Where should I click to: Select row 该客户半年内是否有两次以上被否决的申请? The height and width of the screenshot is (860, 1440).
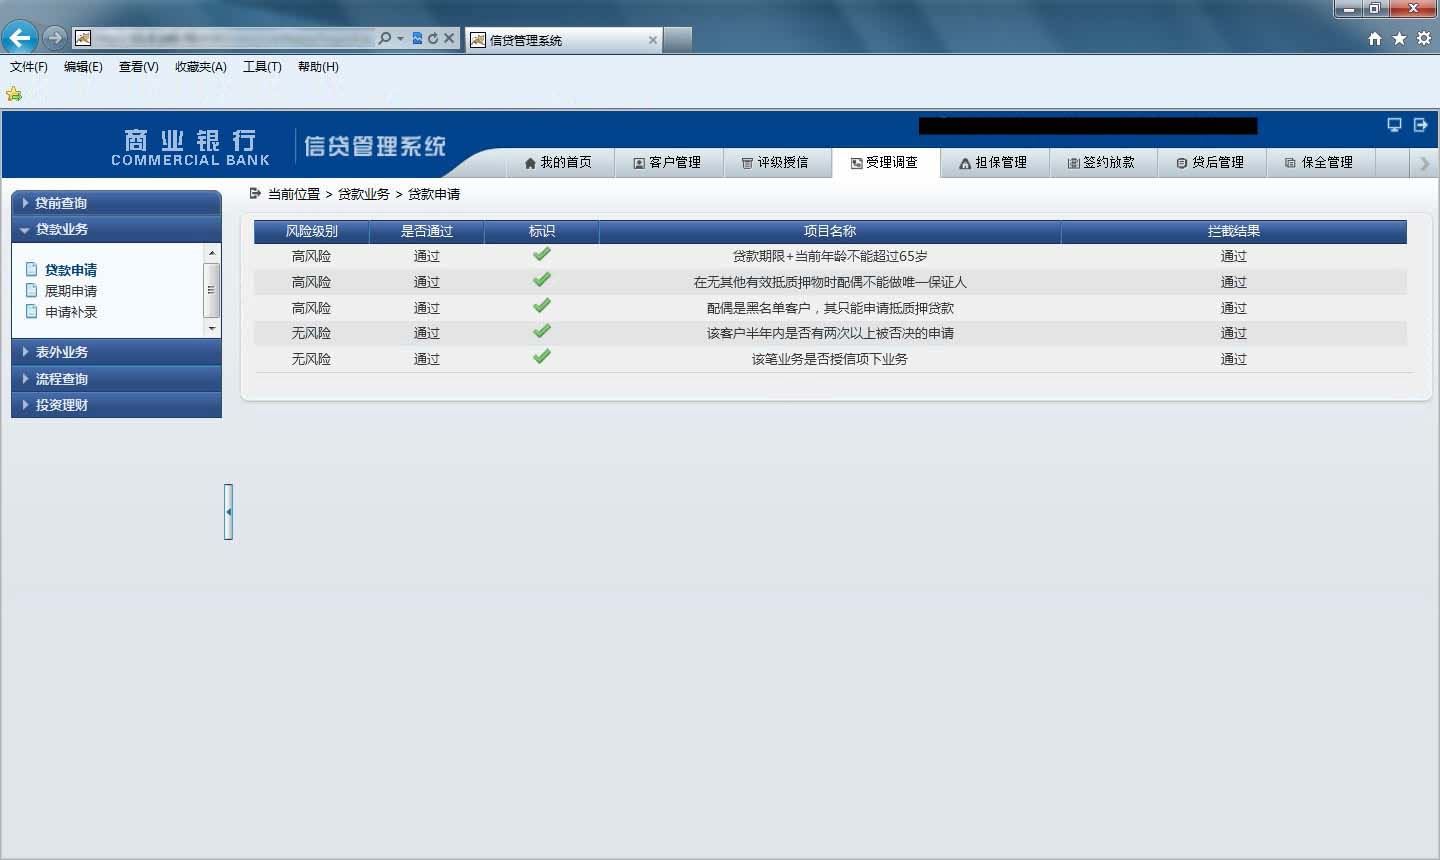[830, 333]
